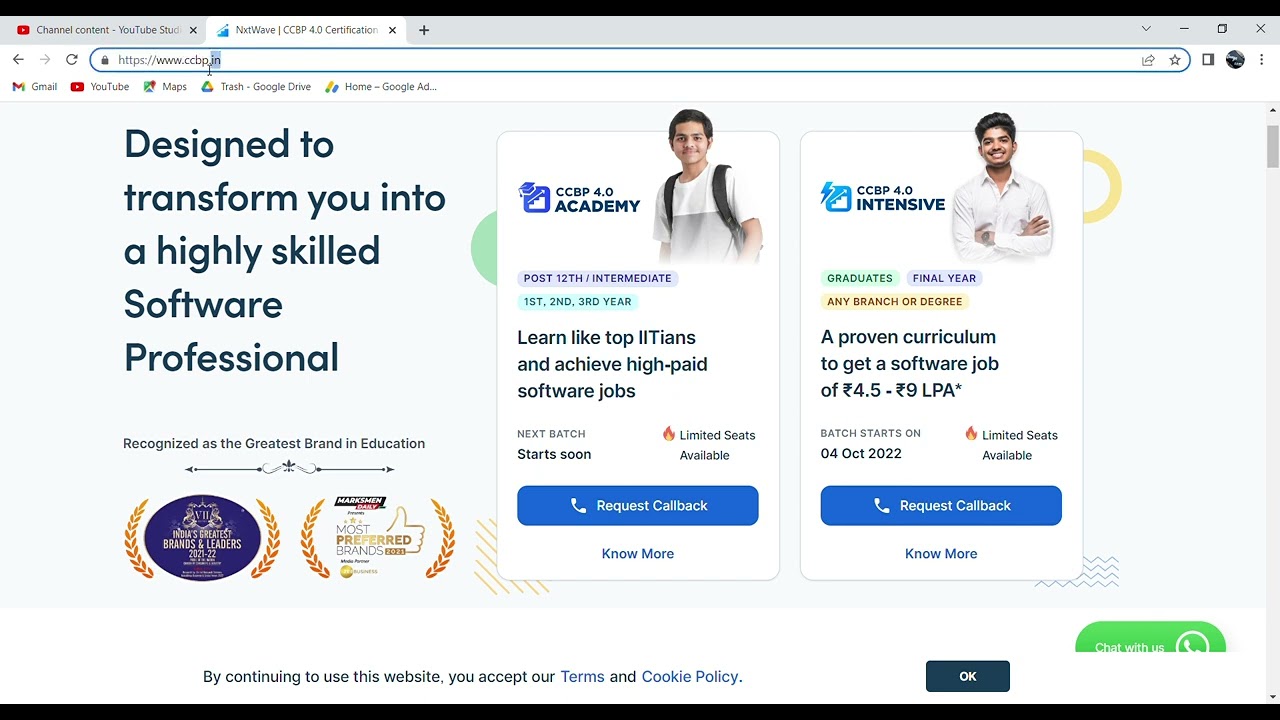Click Learn like top IITians heading
This screenshot has height=720, width=1280.
pos(612,364)
